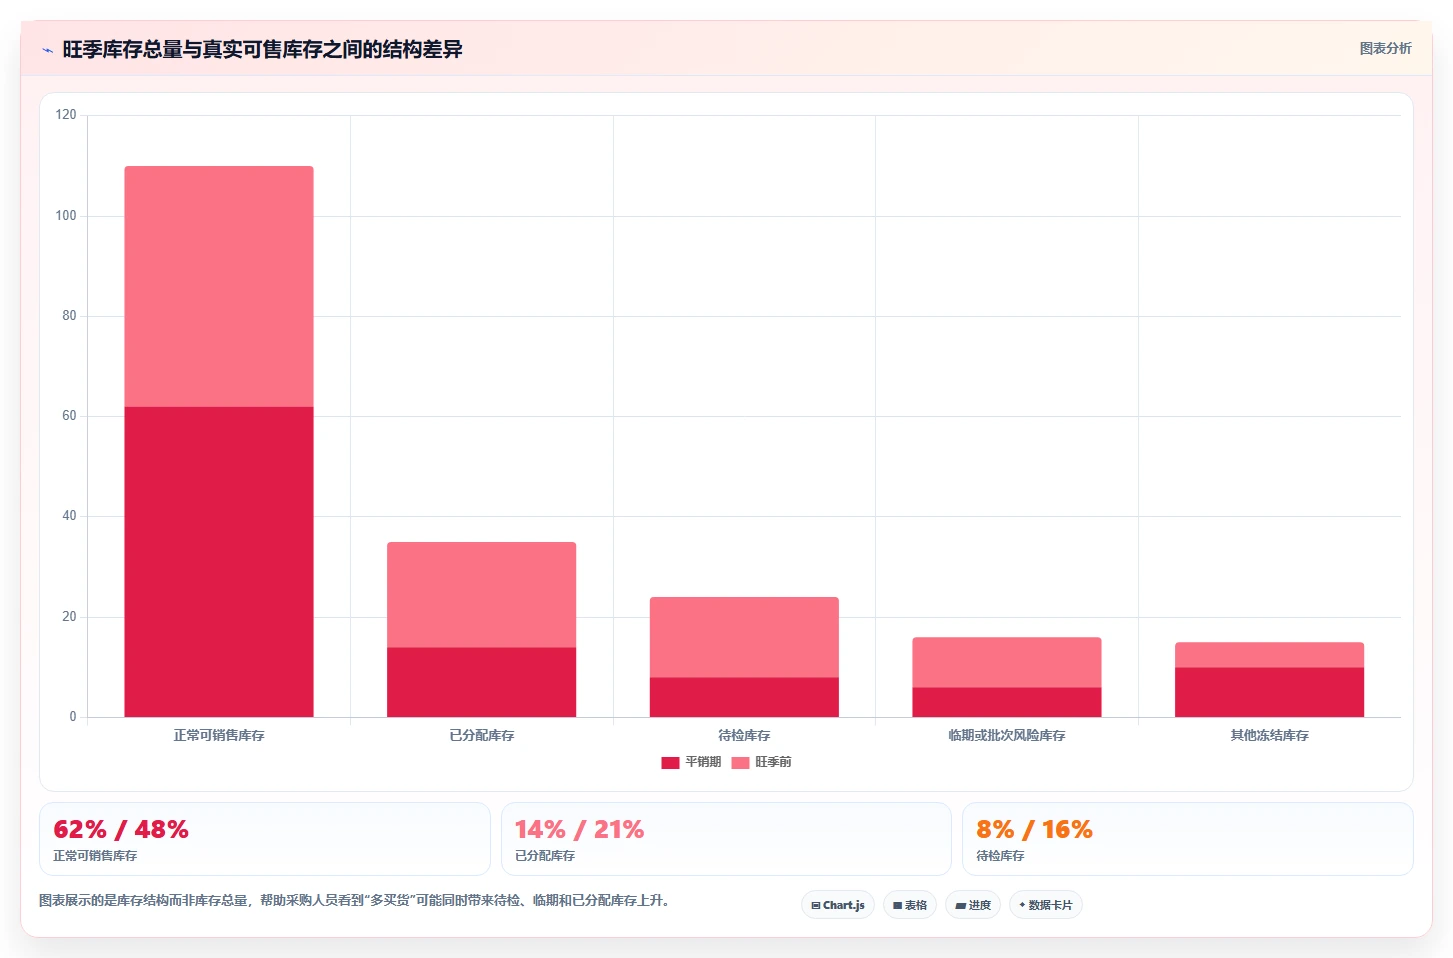Click the chart title 旺季库存总量与真实可售库存之间的结构差异
Viewport: 1453px width, 958px height.
(262, 49)
